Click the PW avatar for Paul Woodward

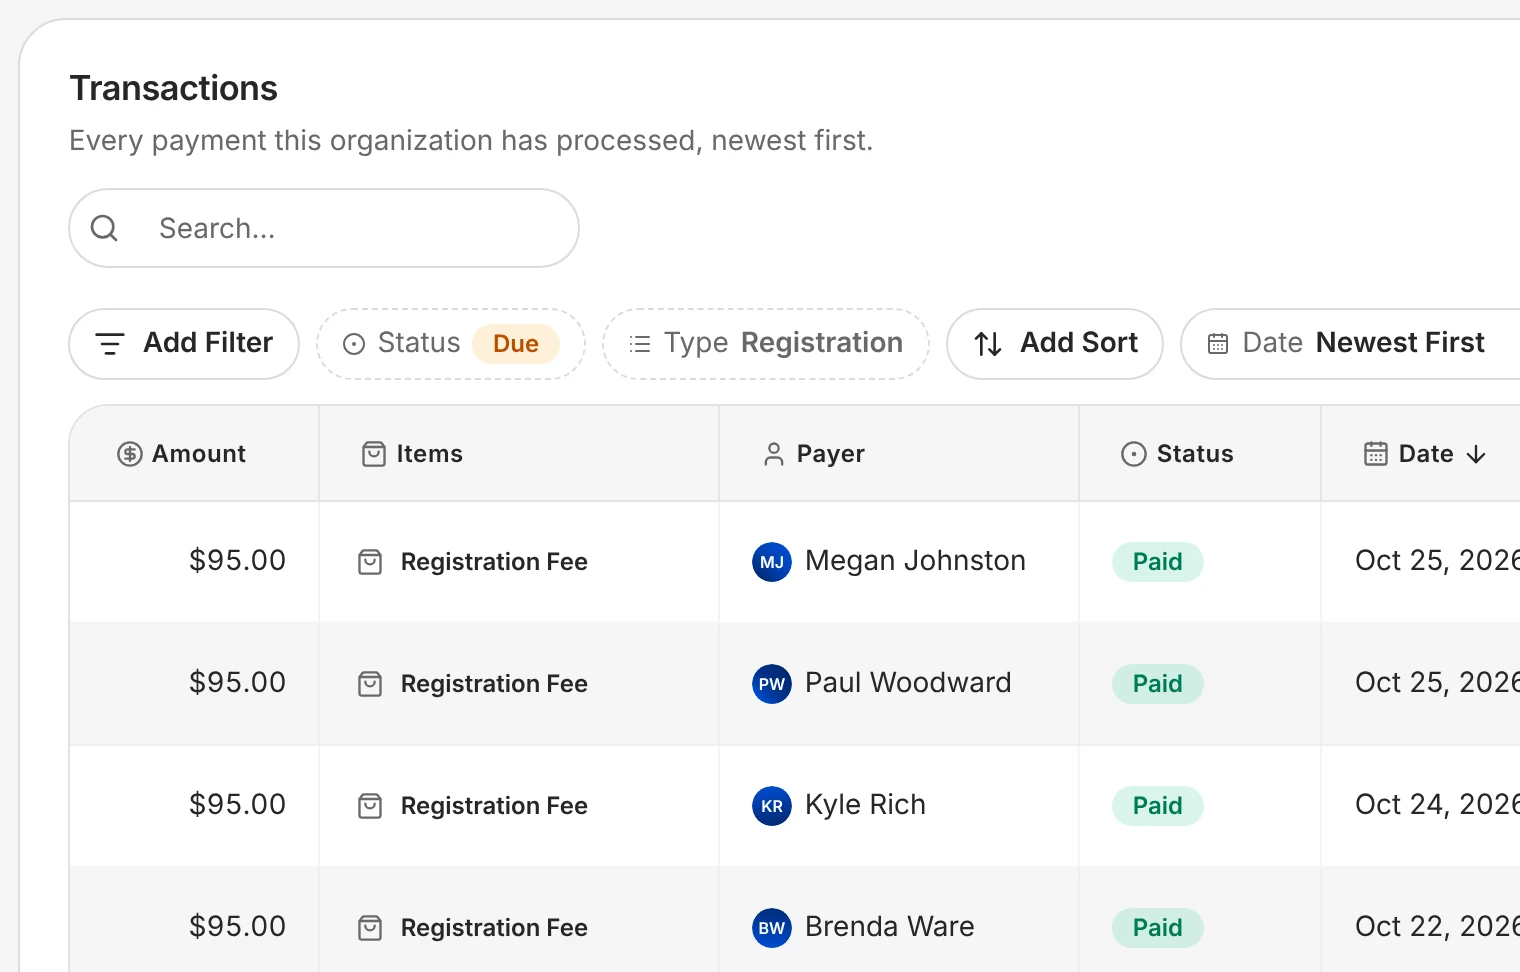(772, 684)
